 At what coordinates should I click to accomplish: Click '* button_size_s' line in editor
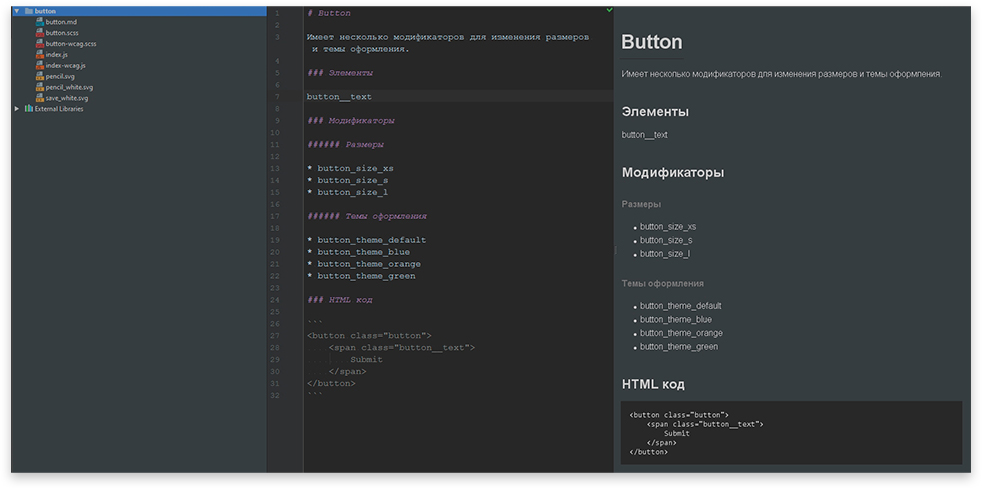point(347,180)
